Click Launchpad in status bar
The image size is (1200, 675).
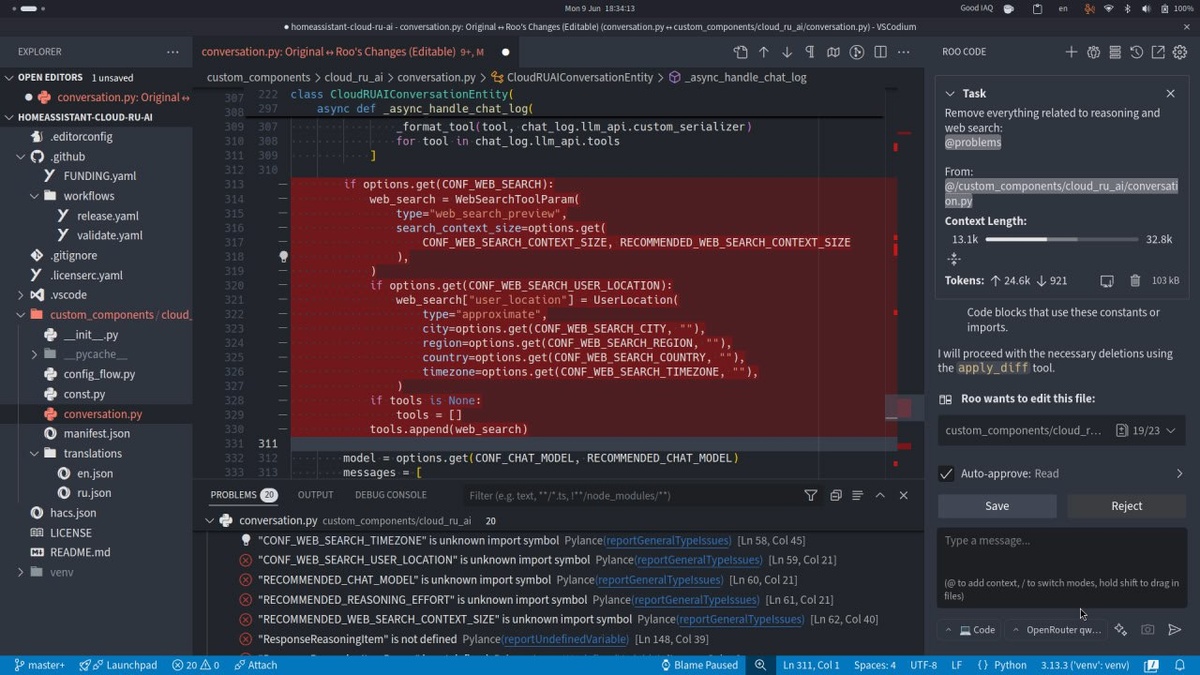click(118, 665)
